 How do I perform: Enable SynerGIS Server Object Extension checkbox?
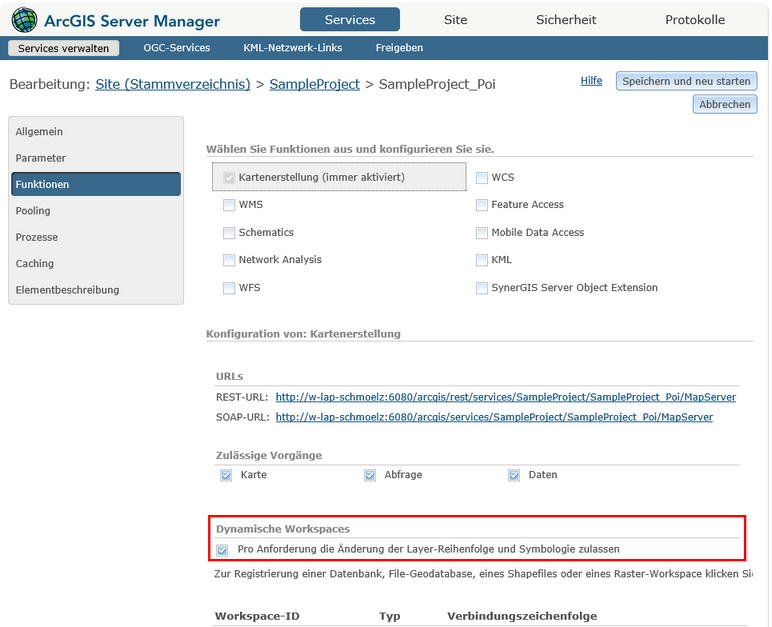tap(482, 288)
